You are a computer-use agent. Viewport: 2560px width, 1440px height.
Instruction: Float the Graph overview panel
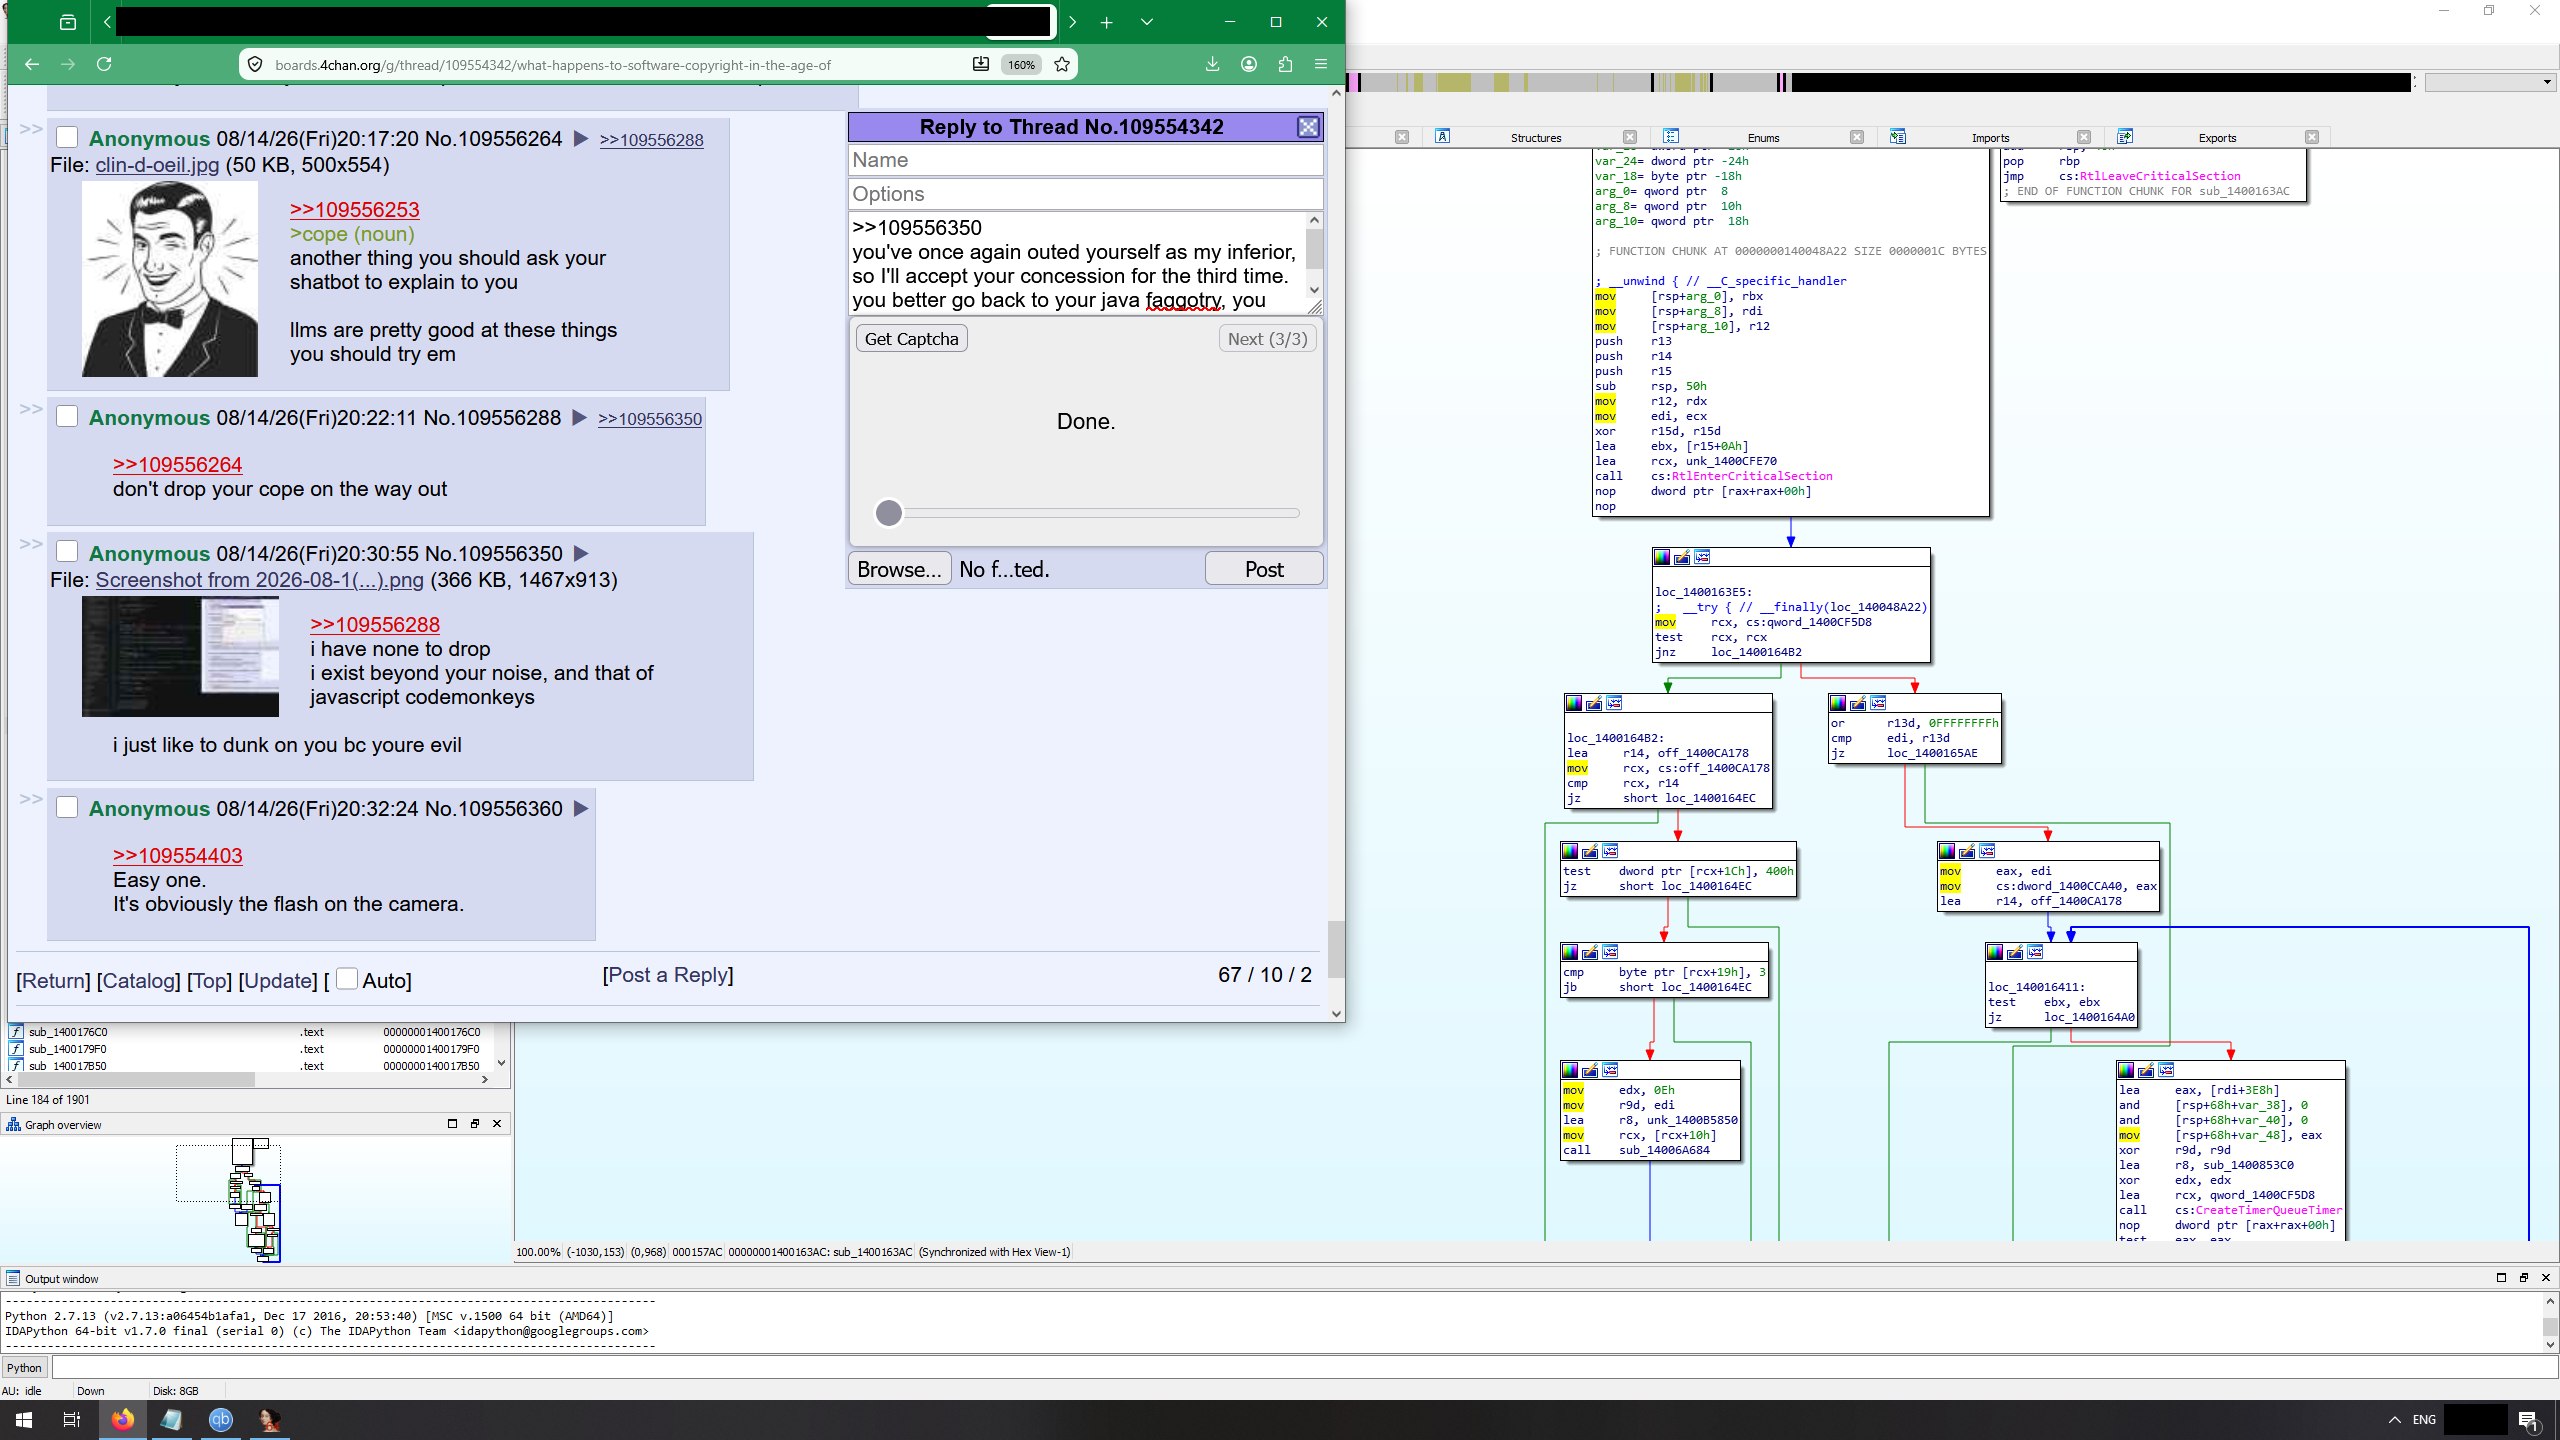(x=475, y=1124)
